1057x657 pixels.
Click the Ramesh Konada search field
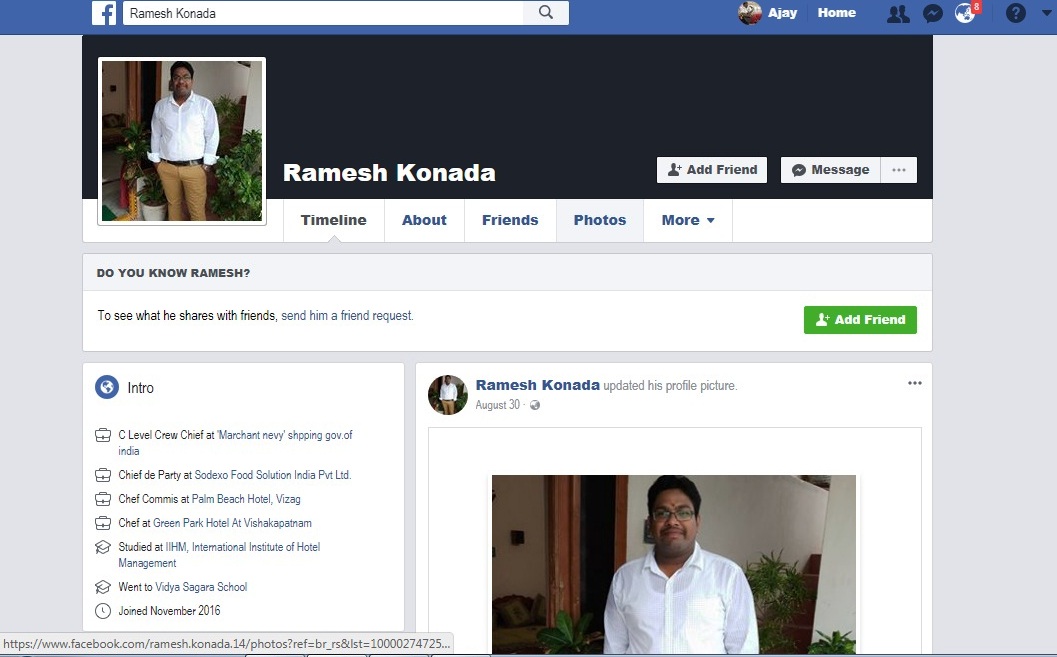coord(323,13)
